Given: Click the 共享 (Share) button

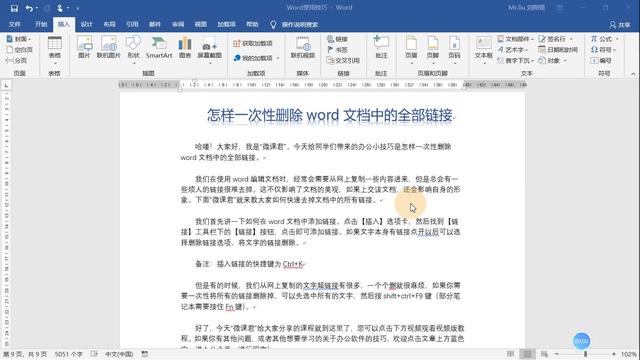Looking at the screenshot, I should pos(620,25).
